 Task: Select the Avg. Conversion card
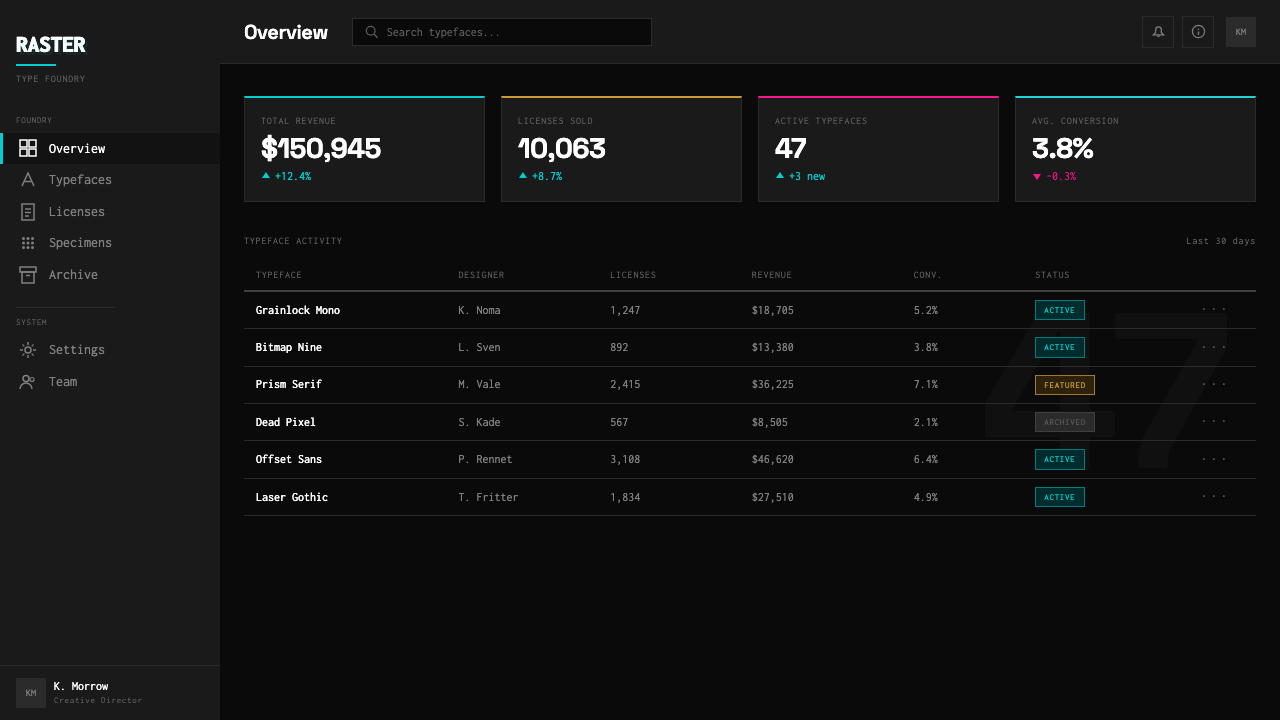pos(1135,149)
